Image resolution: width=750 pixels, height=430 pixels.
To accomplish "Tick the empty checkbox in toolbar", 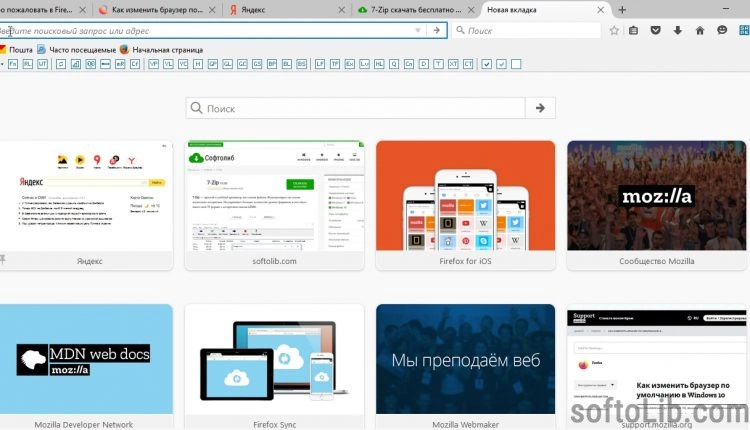I will click(516, 64).
